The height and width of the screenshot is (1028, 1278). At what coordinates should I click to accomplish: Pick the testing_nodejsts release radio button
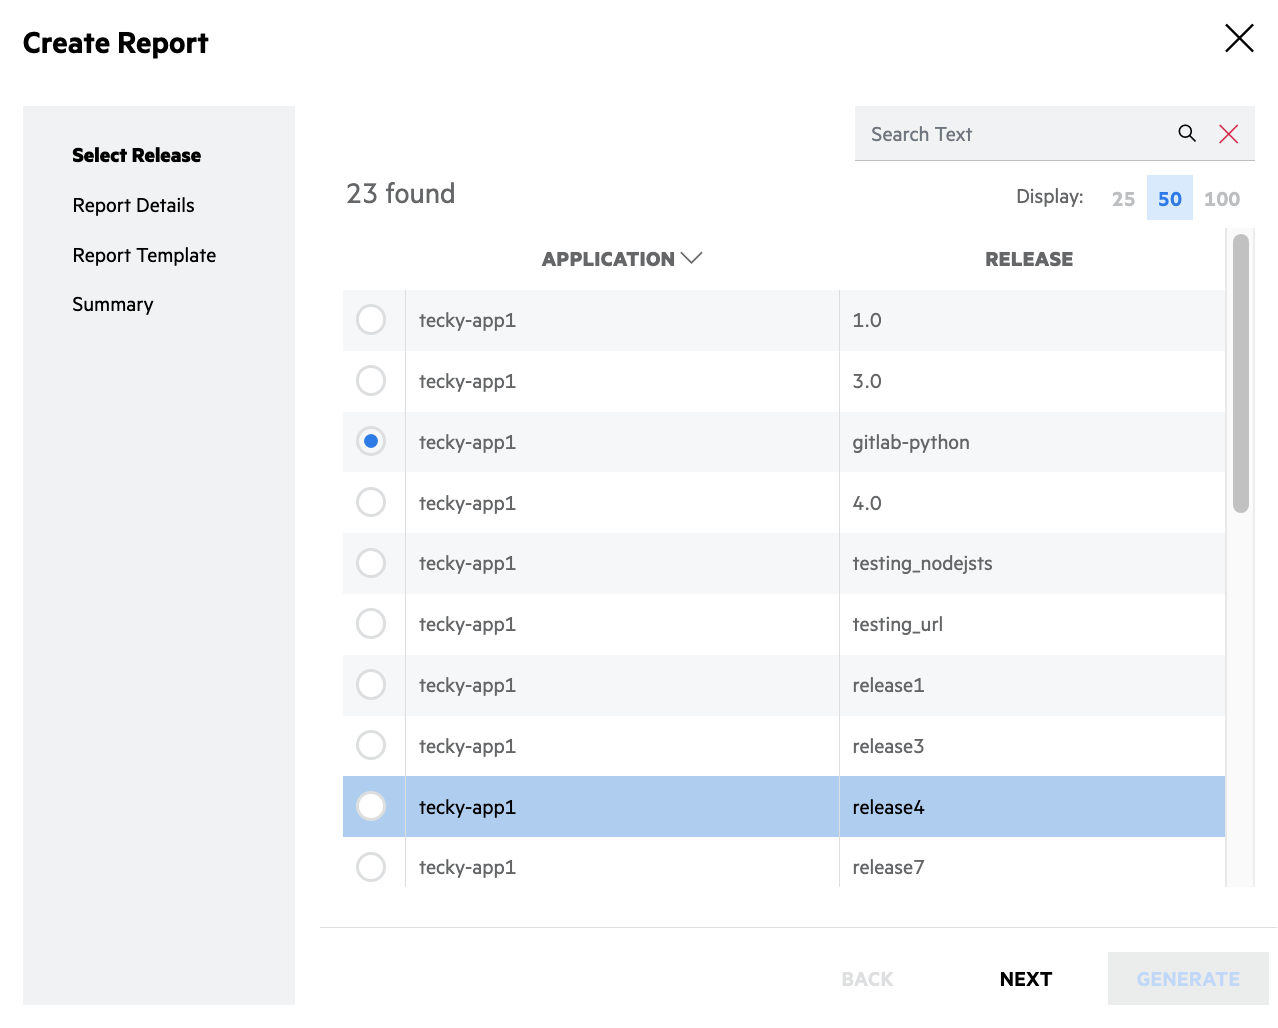coord(371,563)
